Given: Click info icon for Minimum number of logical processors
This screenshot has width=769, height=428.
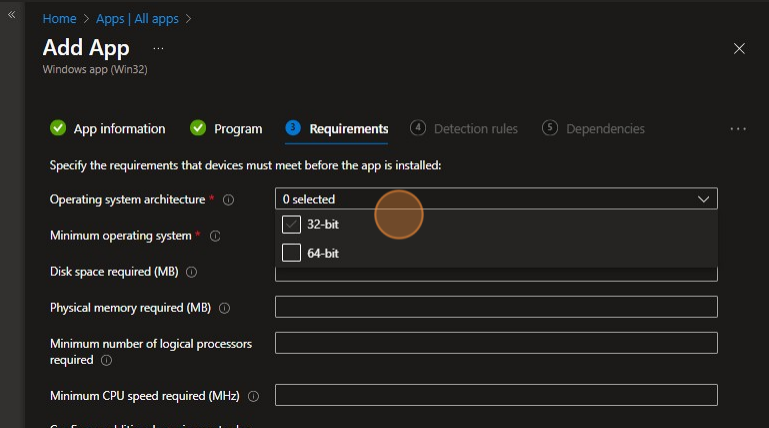Looking at the screenshot, I should (106, 360).
